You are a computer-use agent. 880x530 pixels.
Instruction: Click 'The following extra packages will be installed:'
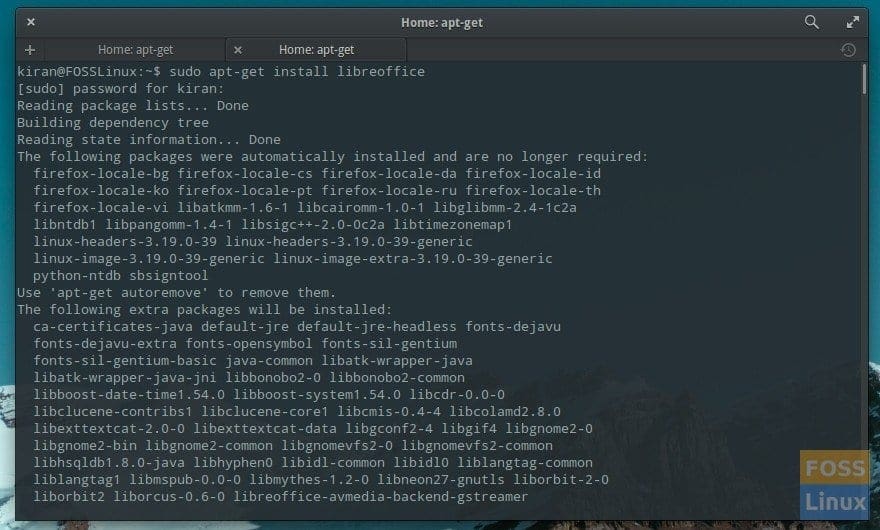(x=204, y=309)
